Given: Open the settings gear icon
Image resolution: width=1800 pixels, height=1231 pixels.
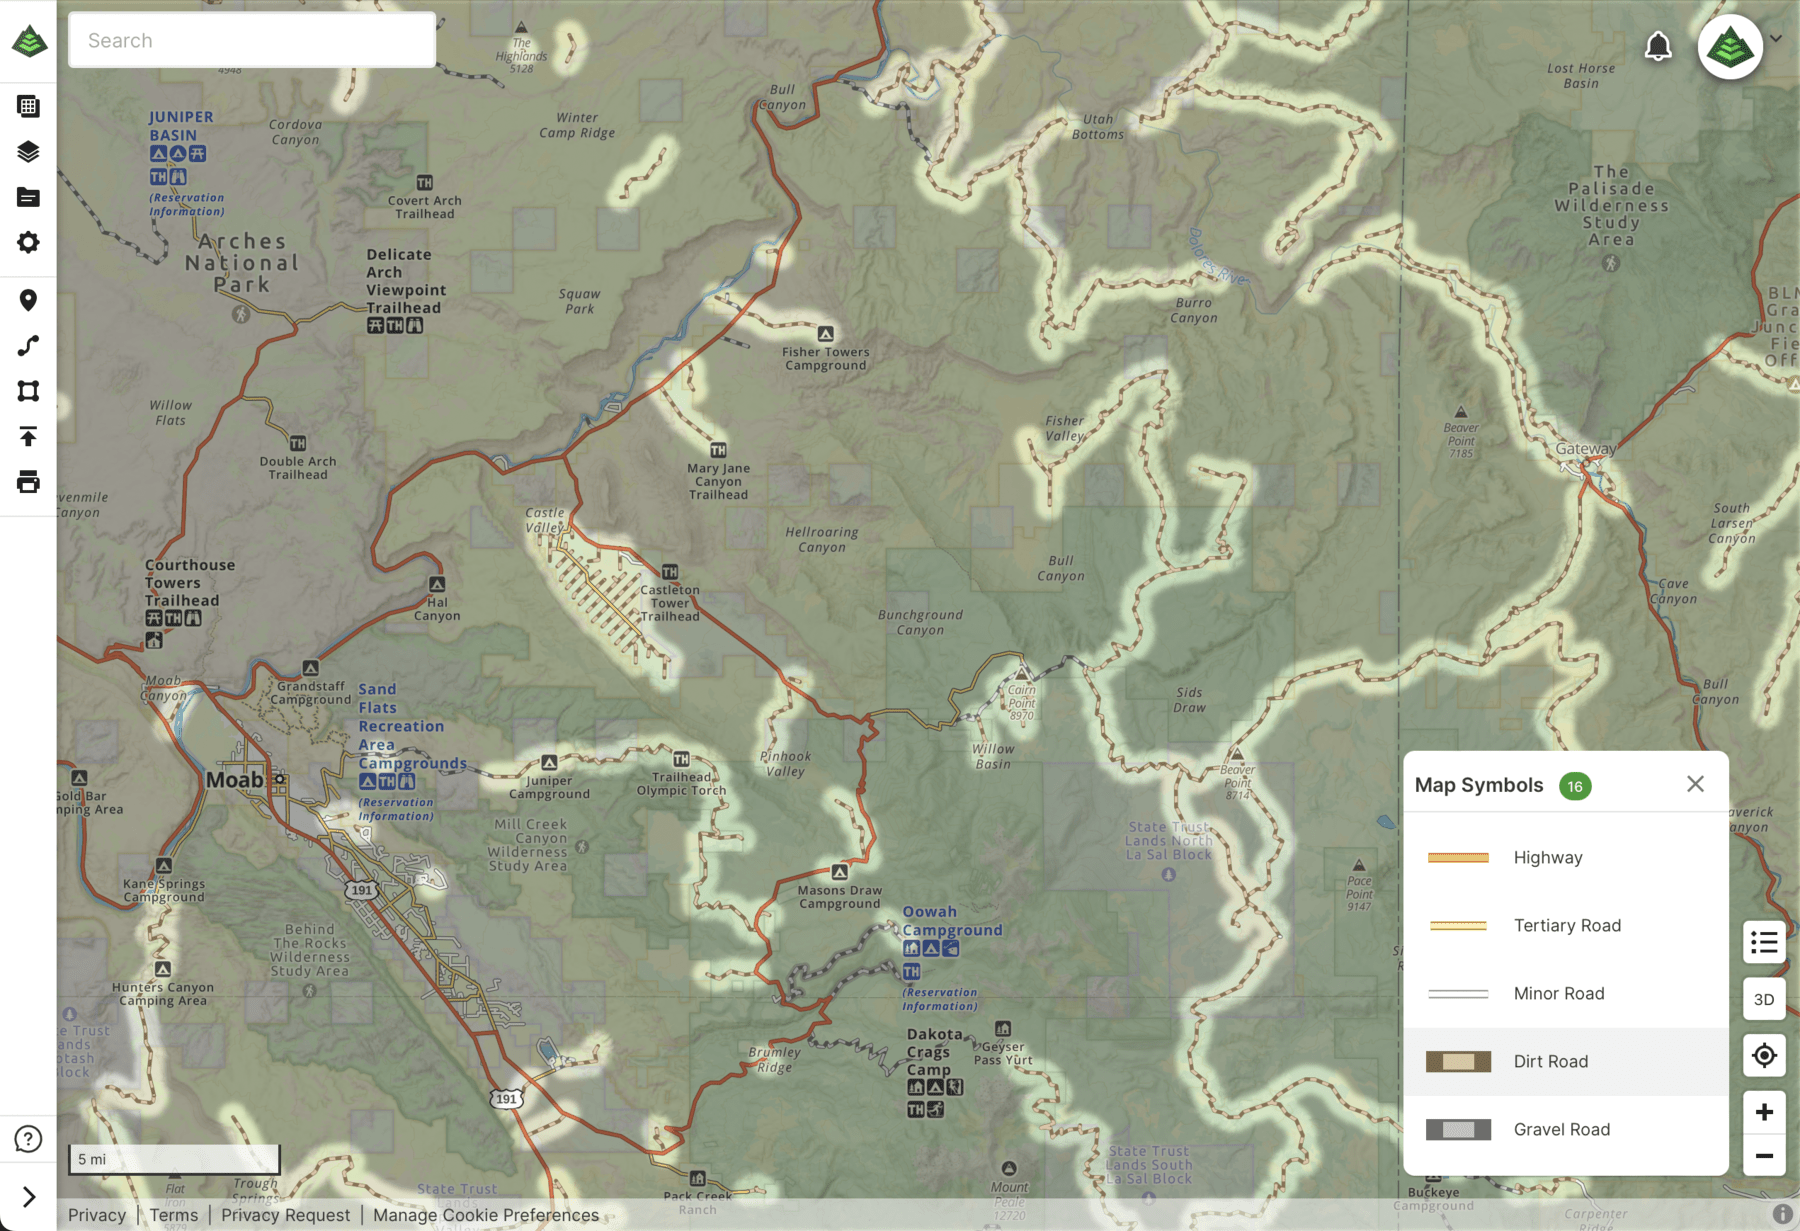Looking at the screenshot, I should click(x=28, y=243).
